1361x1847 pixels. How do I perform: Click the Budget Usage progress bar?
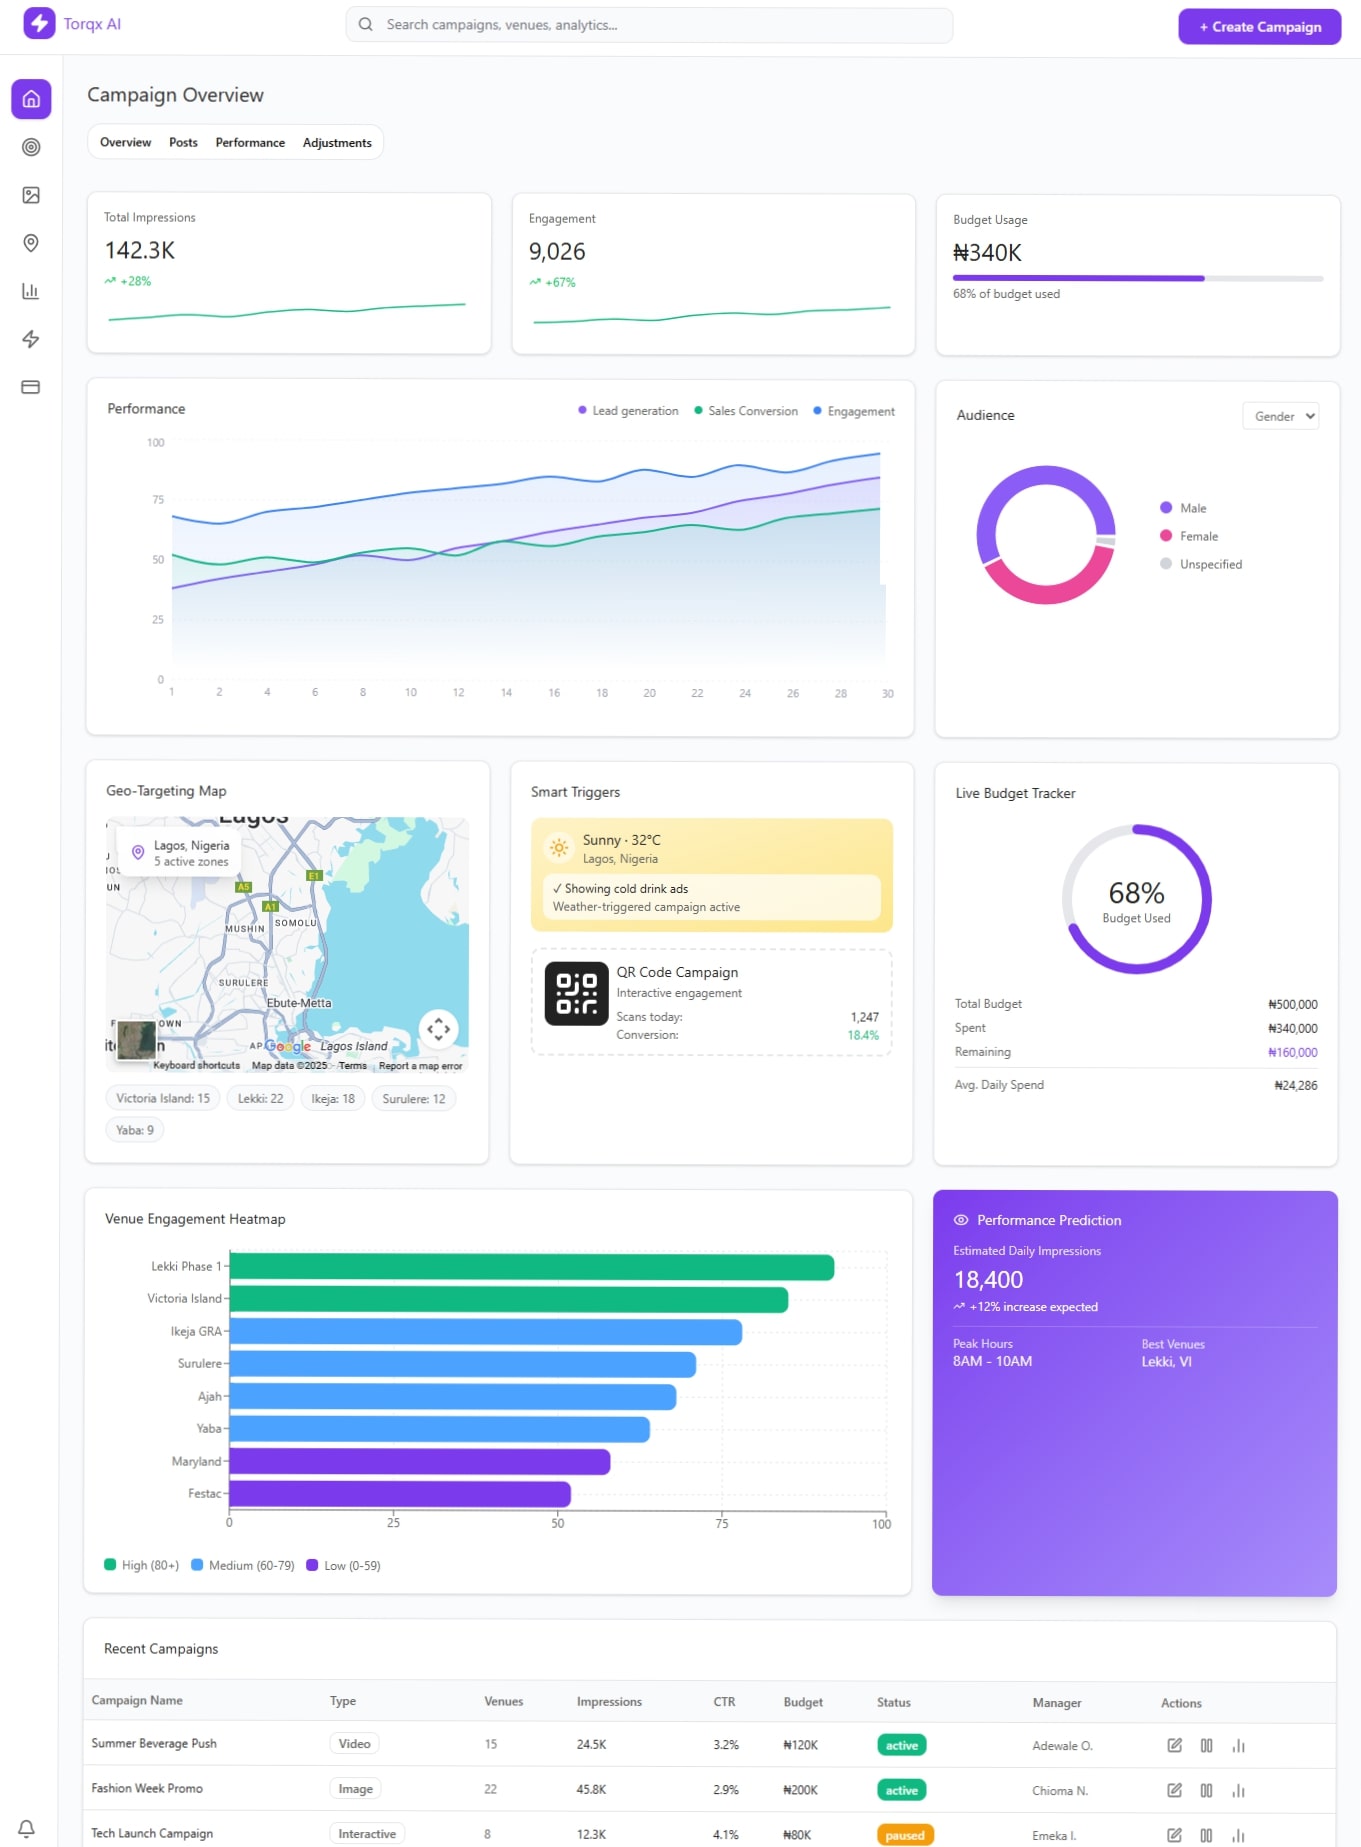1137,278
